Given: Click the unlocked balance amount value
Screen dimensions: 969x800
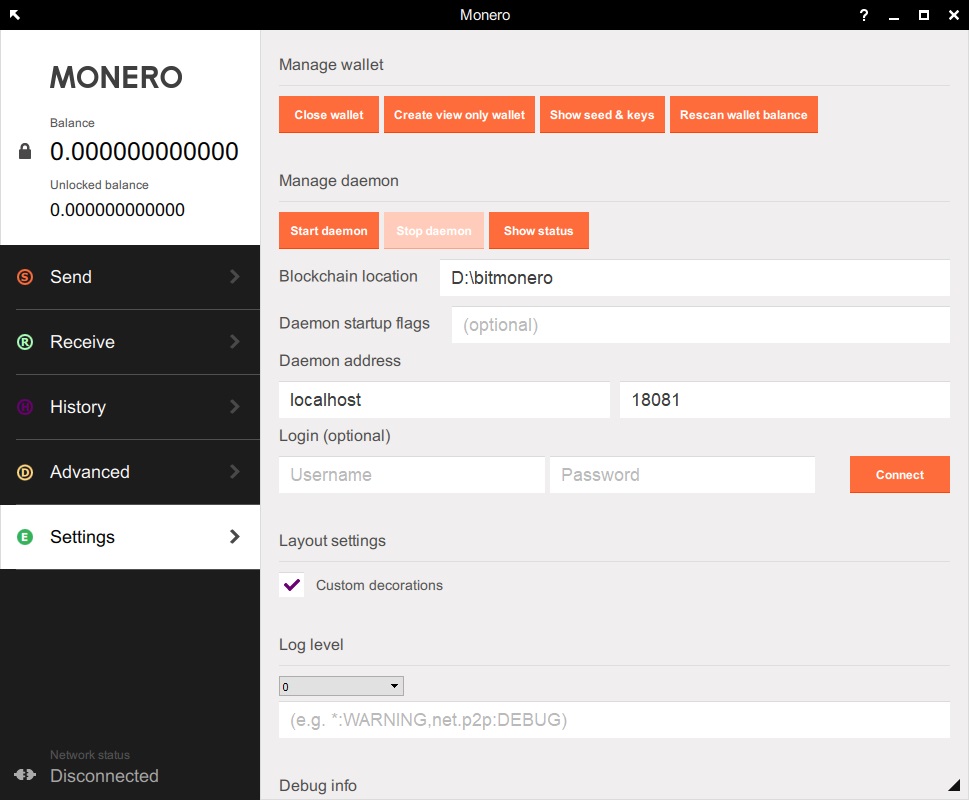Looking at the screenshot, I should tap(117, 210).
